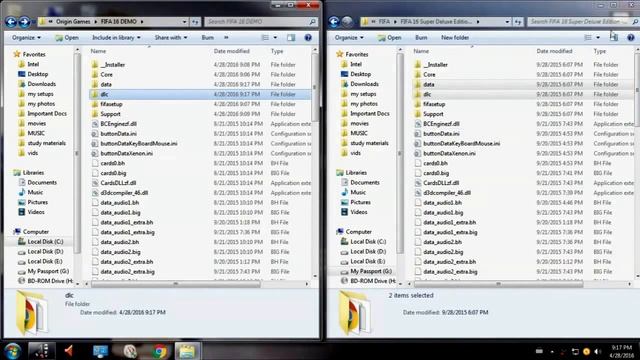Click Burn in right window toolbar
This screenshot has width=640, height=360.
[x=421, y=38]
